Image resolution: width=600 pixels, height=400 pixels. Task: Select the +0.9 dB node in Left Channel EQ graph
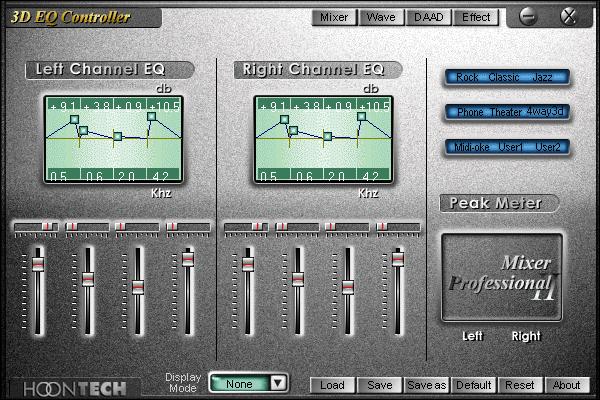[117, 136]
